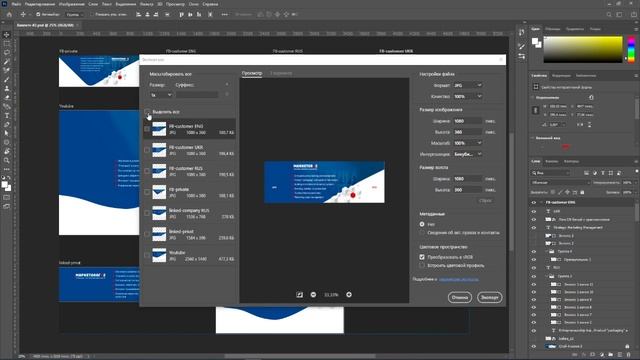Click fit-to-view icon below export preview
Image resolution: width=640 pixels, height=360 pixels.
pyautogui.click(x=299, y=295)
